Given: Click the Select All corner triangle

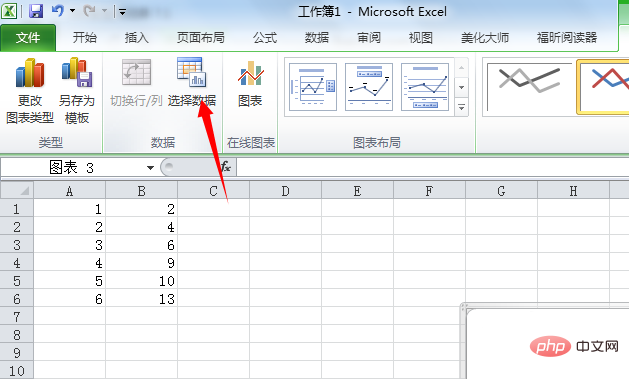Looking at the screenshot, I should pos(17,190).
